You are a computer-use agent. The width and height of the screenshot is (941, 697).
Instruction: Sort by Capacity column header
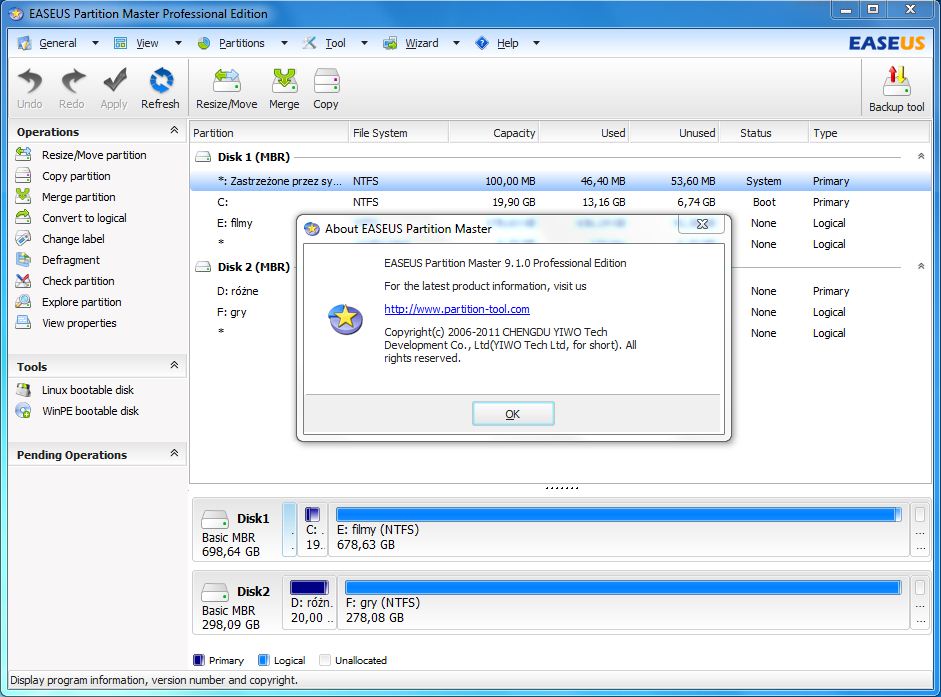(493, 133)
